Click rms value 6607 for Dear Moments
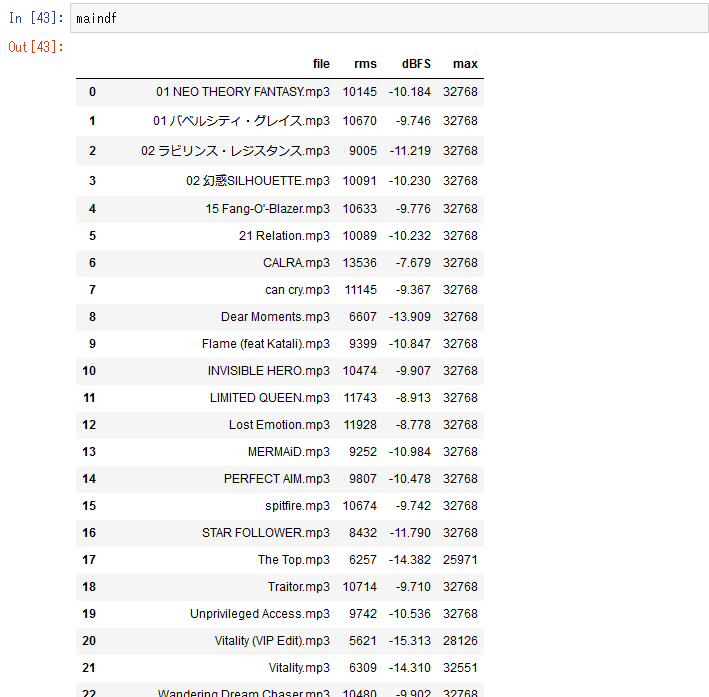Viewport: 709px width, 697px height. point(363,317)
